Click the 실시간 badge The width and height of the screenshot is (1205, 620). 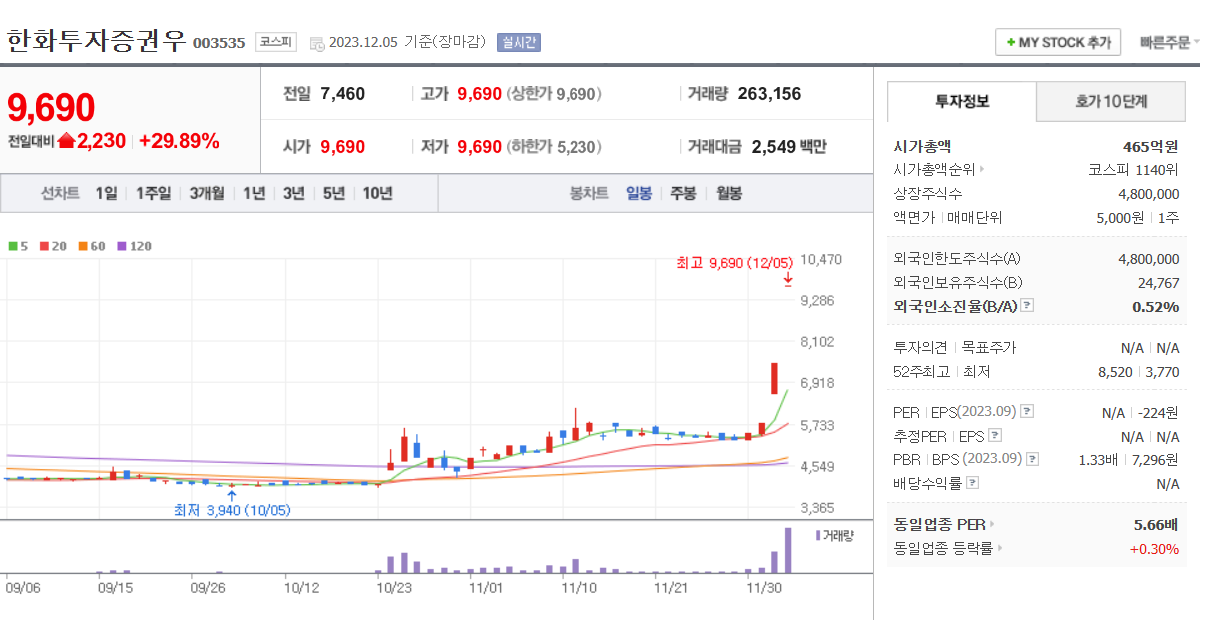point(518,42)
